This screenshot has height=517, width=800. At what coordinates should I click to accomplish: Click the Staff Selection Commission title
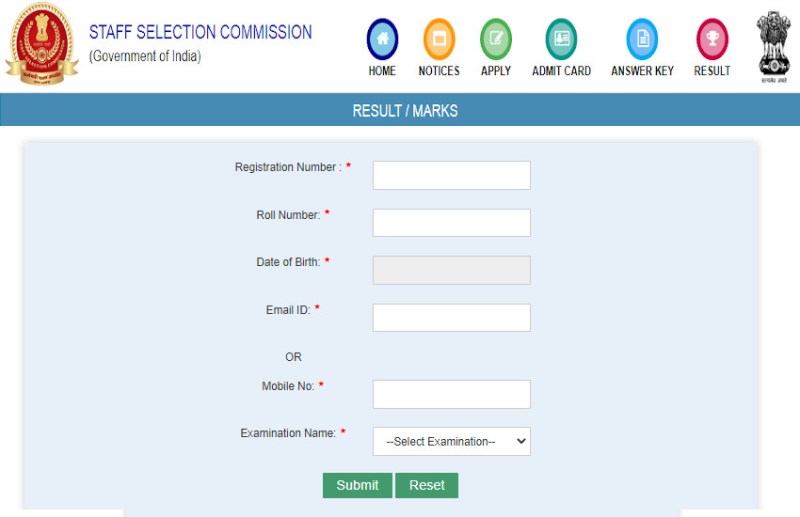(200, 32)
